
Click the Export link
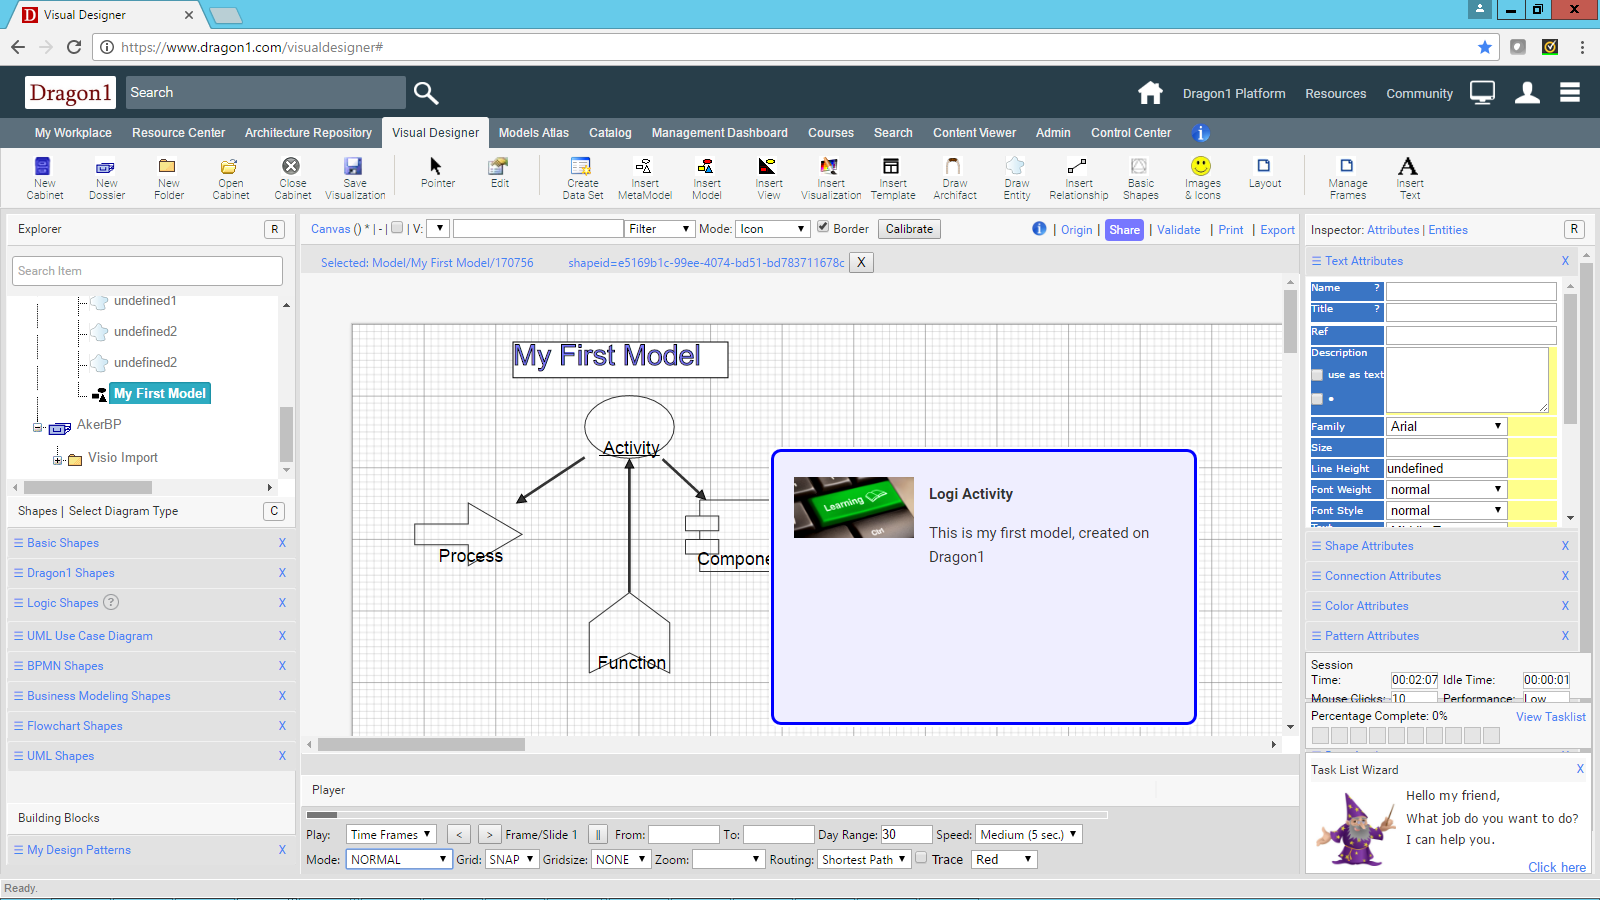tap(1277, 230)
